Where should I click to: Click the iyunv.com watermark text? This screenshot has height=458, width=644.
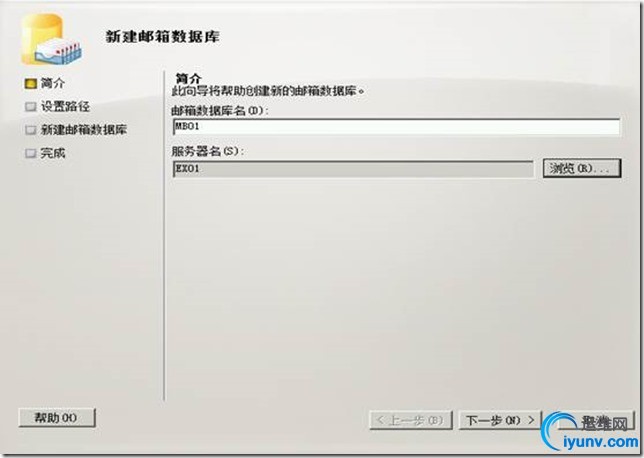pyautogui.click(x=601, y=442)
